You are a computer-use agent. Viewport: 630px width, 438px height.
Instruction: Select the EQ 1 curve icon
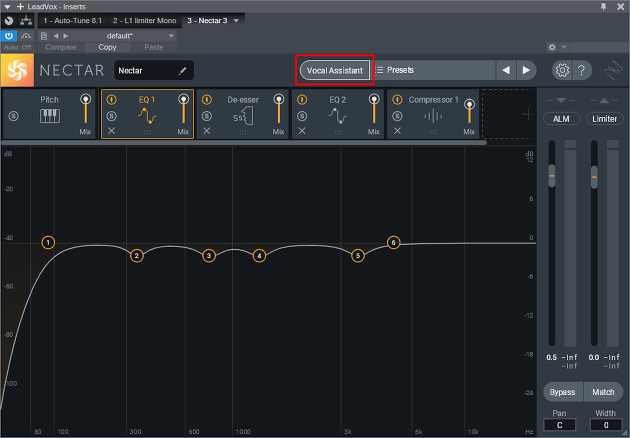coord(147,116)
